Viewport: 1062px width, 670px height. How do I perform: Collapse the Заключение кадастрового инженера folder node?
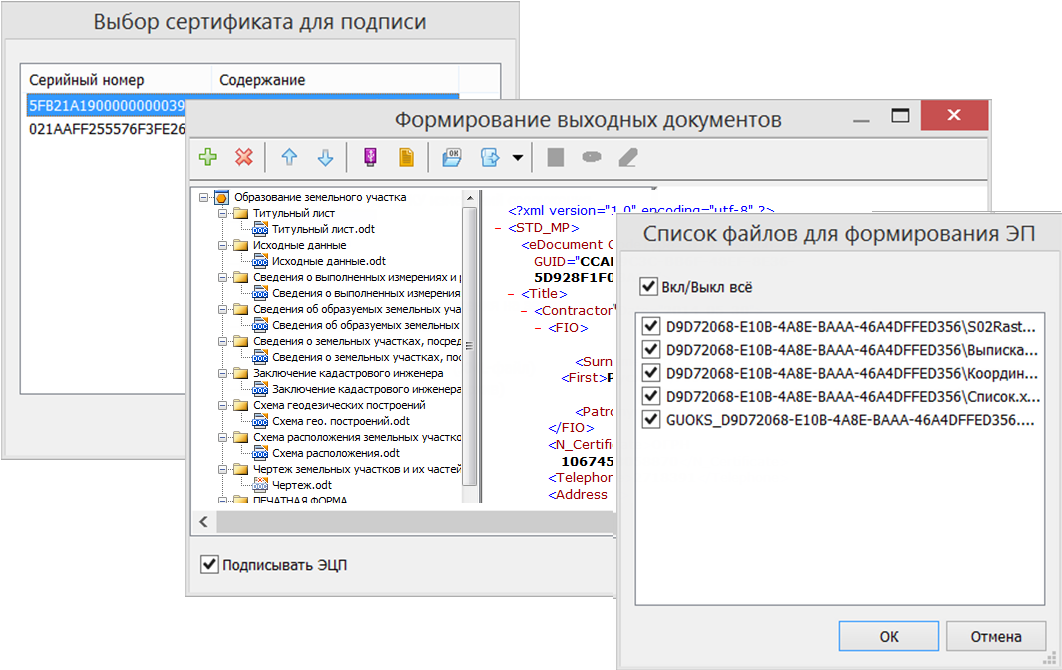point(222,373)
